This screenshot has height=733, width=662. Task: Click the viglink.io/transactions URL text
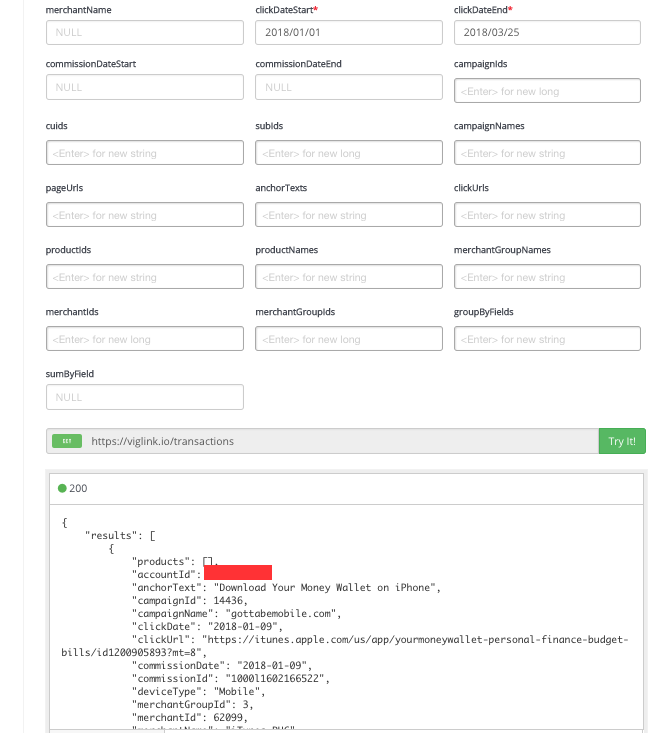pos(162,441)
